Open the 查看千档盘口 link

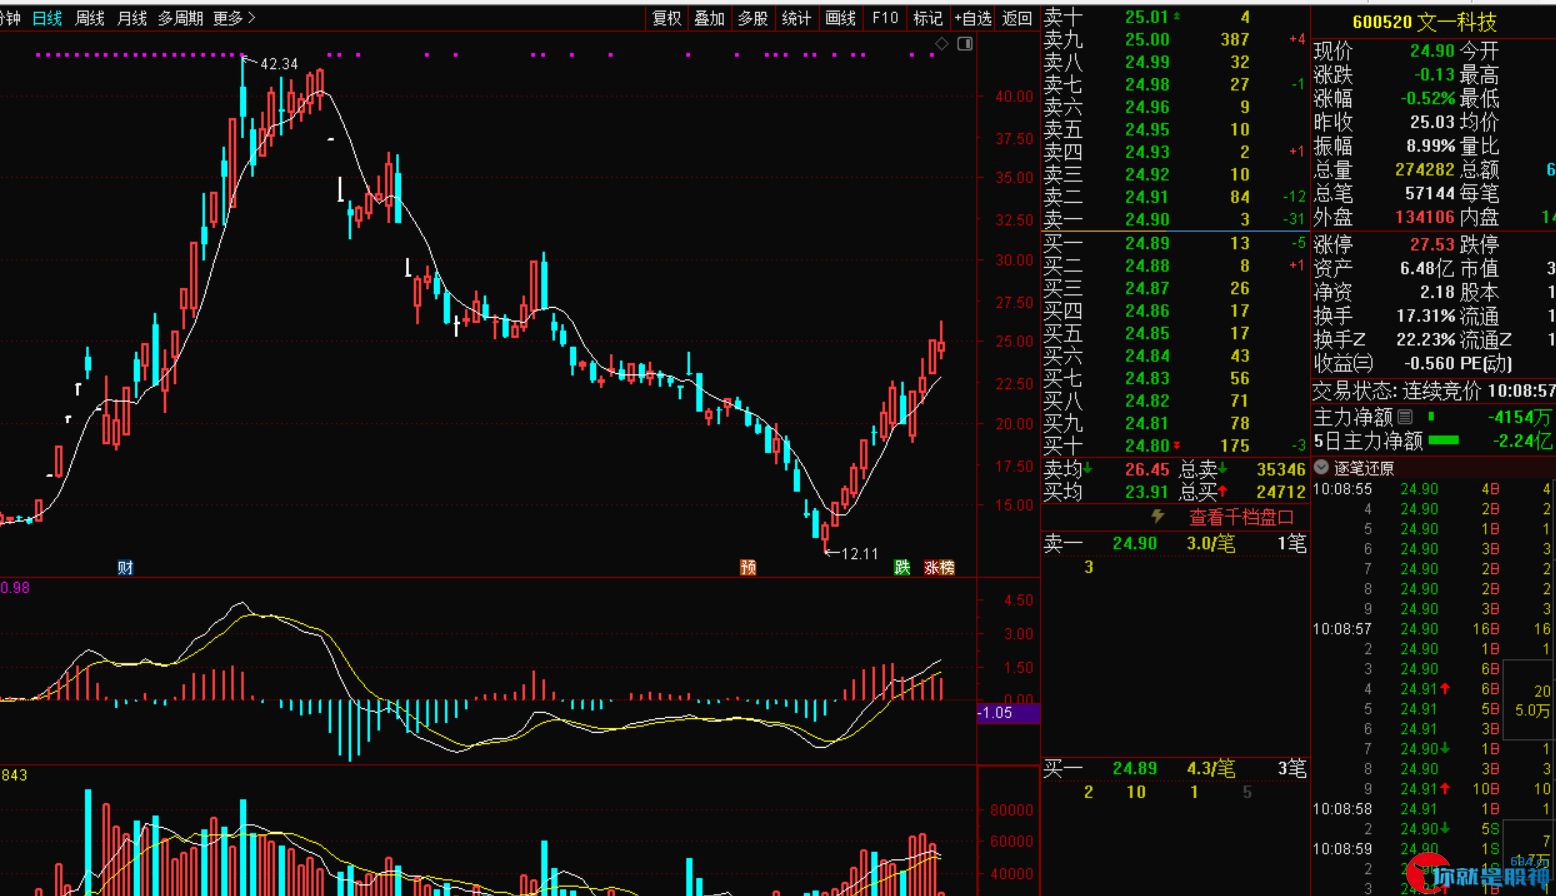(1241, 517)
